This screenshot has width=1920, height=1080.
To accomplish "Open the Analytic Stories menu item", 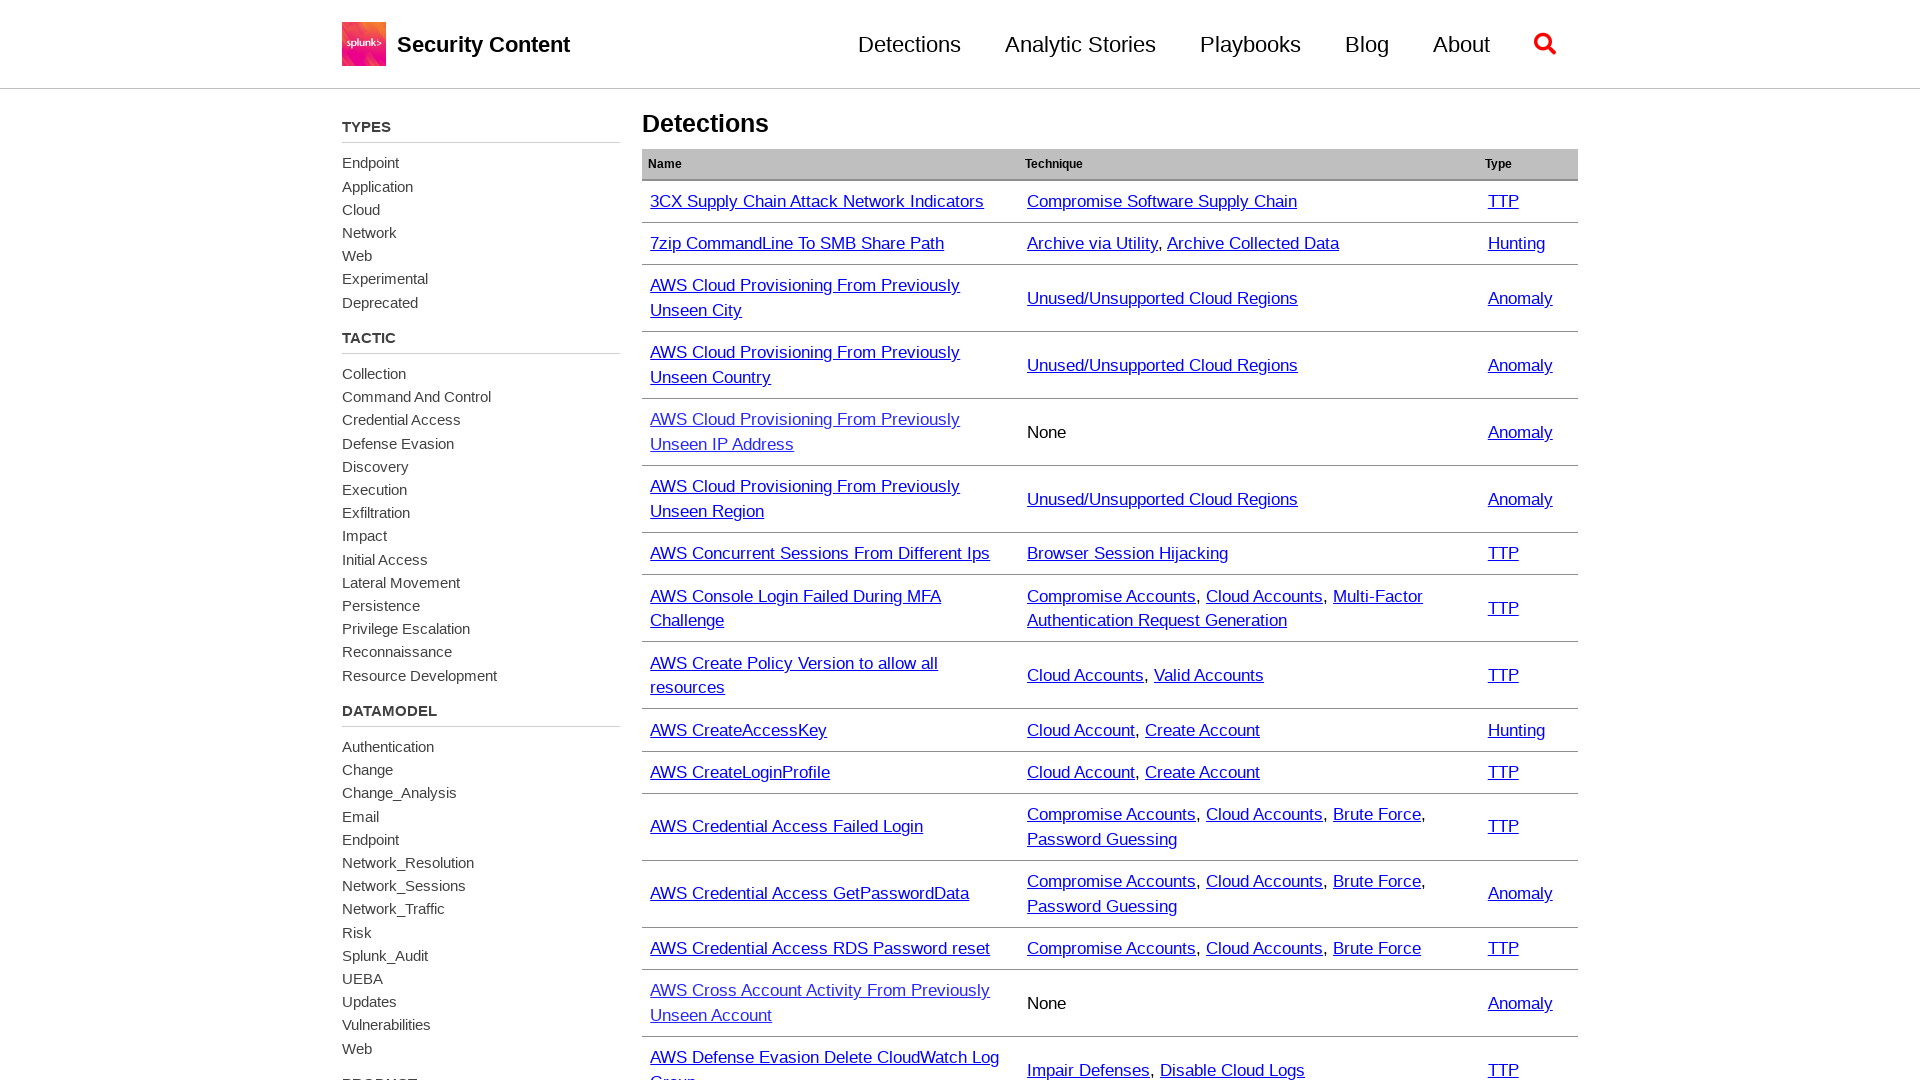I will click(x=1080, y=45).
